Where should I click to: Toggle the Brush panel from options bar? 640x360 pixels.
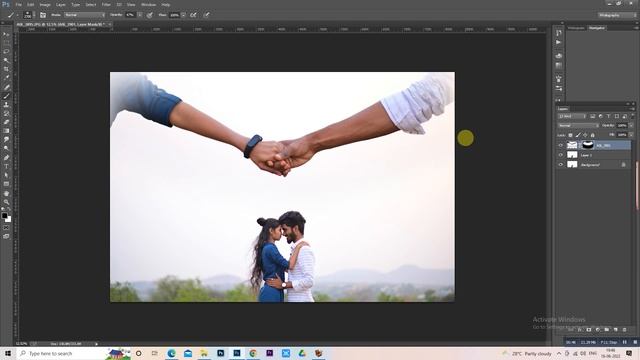pyautogui.click(x=43, y=15)
